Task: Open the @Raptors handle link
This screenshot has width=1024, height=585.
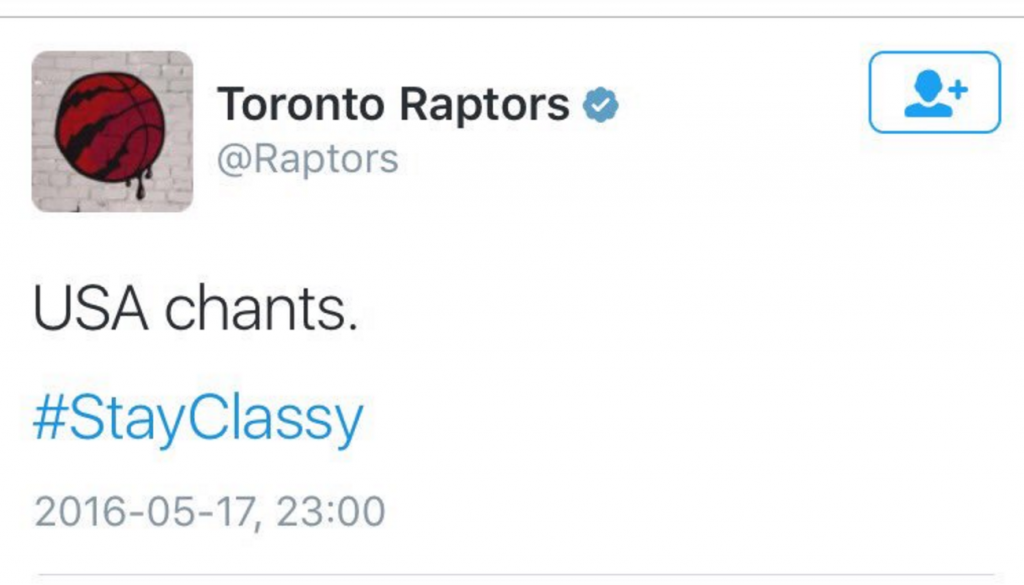Action: click(x=308, y=158)
